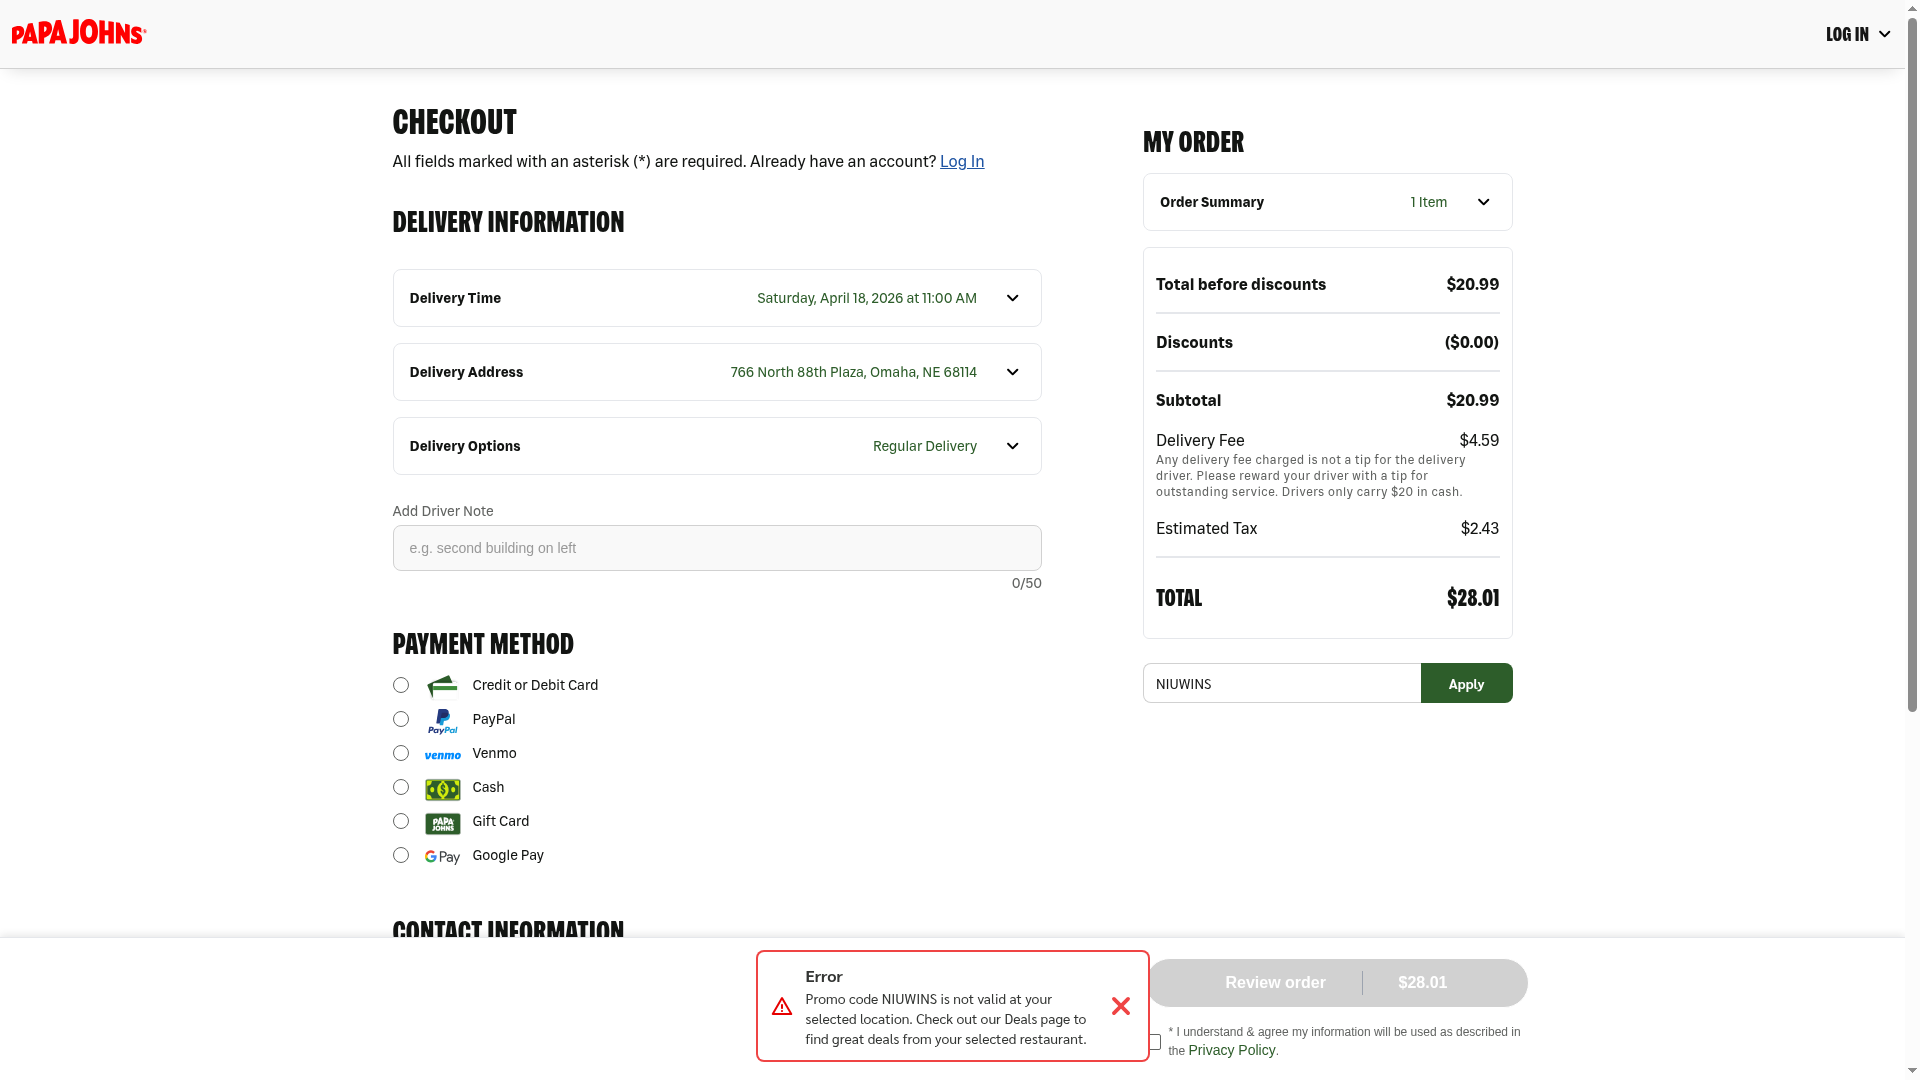Click the credit card payment icon
Image resolution: width=1920 pixels, height=1080 pixels.
tap(442, 686)
